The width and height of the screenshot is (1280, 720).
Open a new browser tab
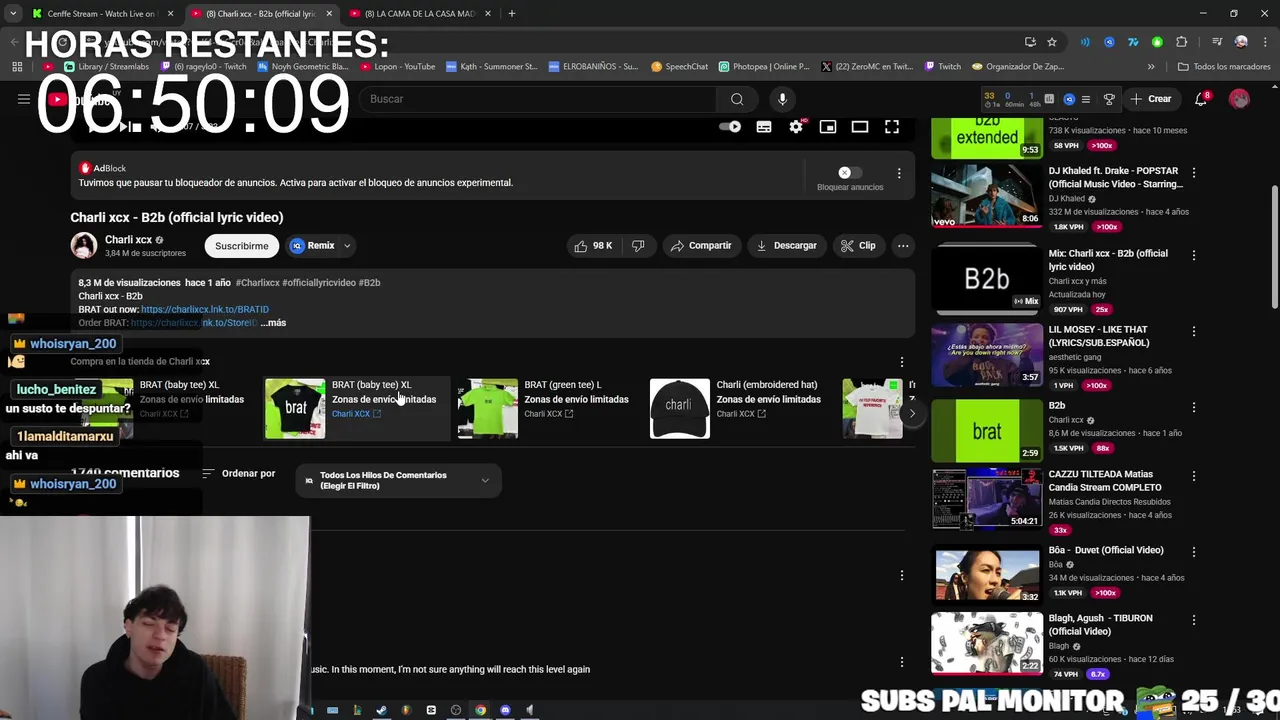[512, 14]
